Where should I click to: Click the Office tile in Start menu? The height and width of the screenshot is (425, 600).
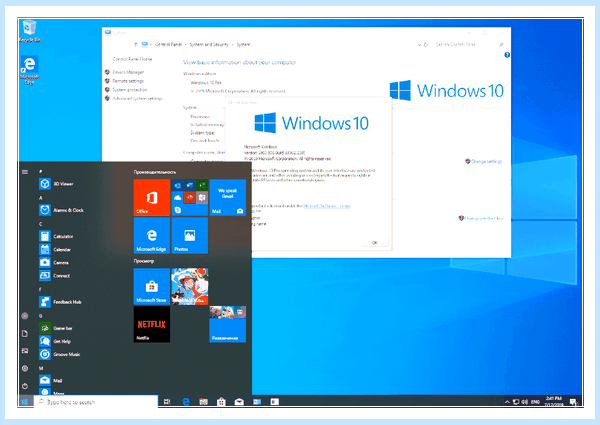pos(152,197)
